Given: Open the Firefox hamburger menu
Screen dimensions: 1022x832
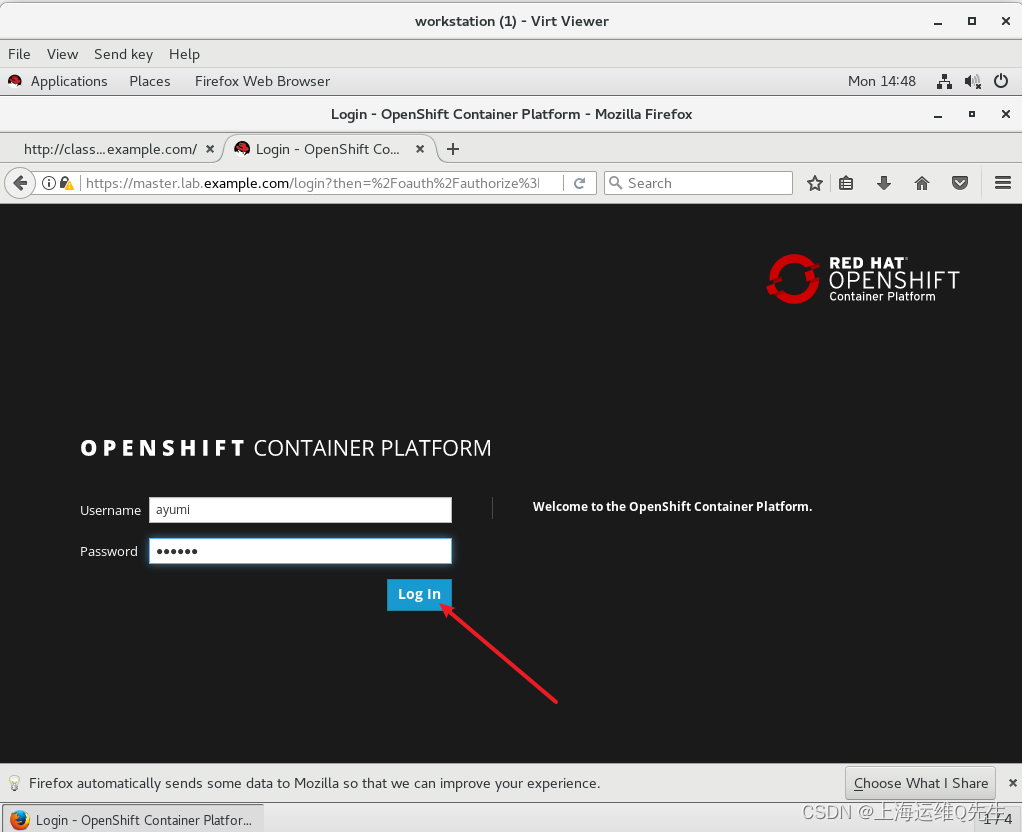Looking at the screenshot, I should pos(1002,183).
